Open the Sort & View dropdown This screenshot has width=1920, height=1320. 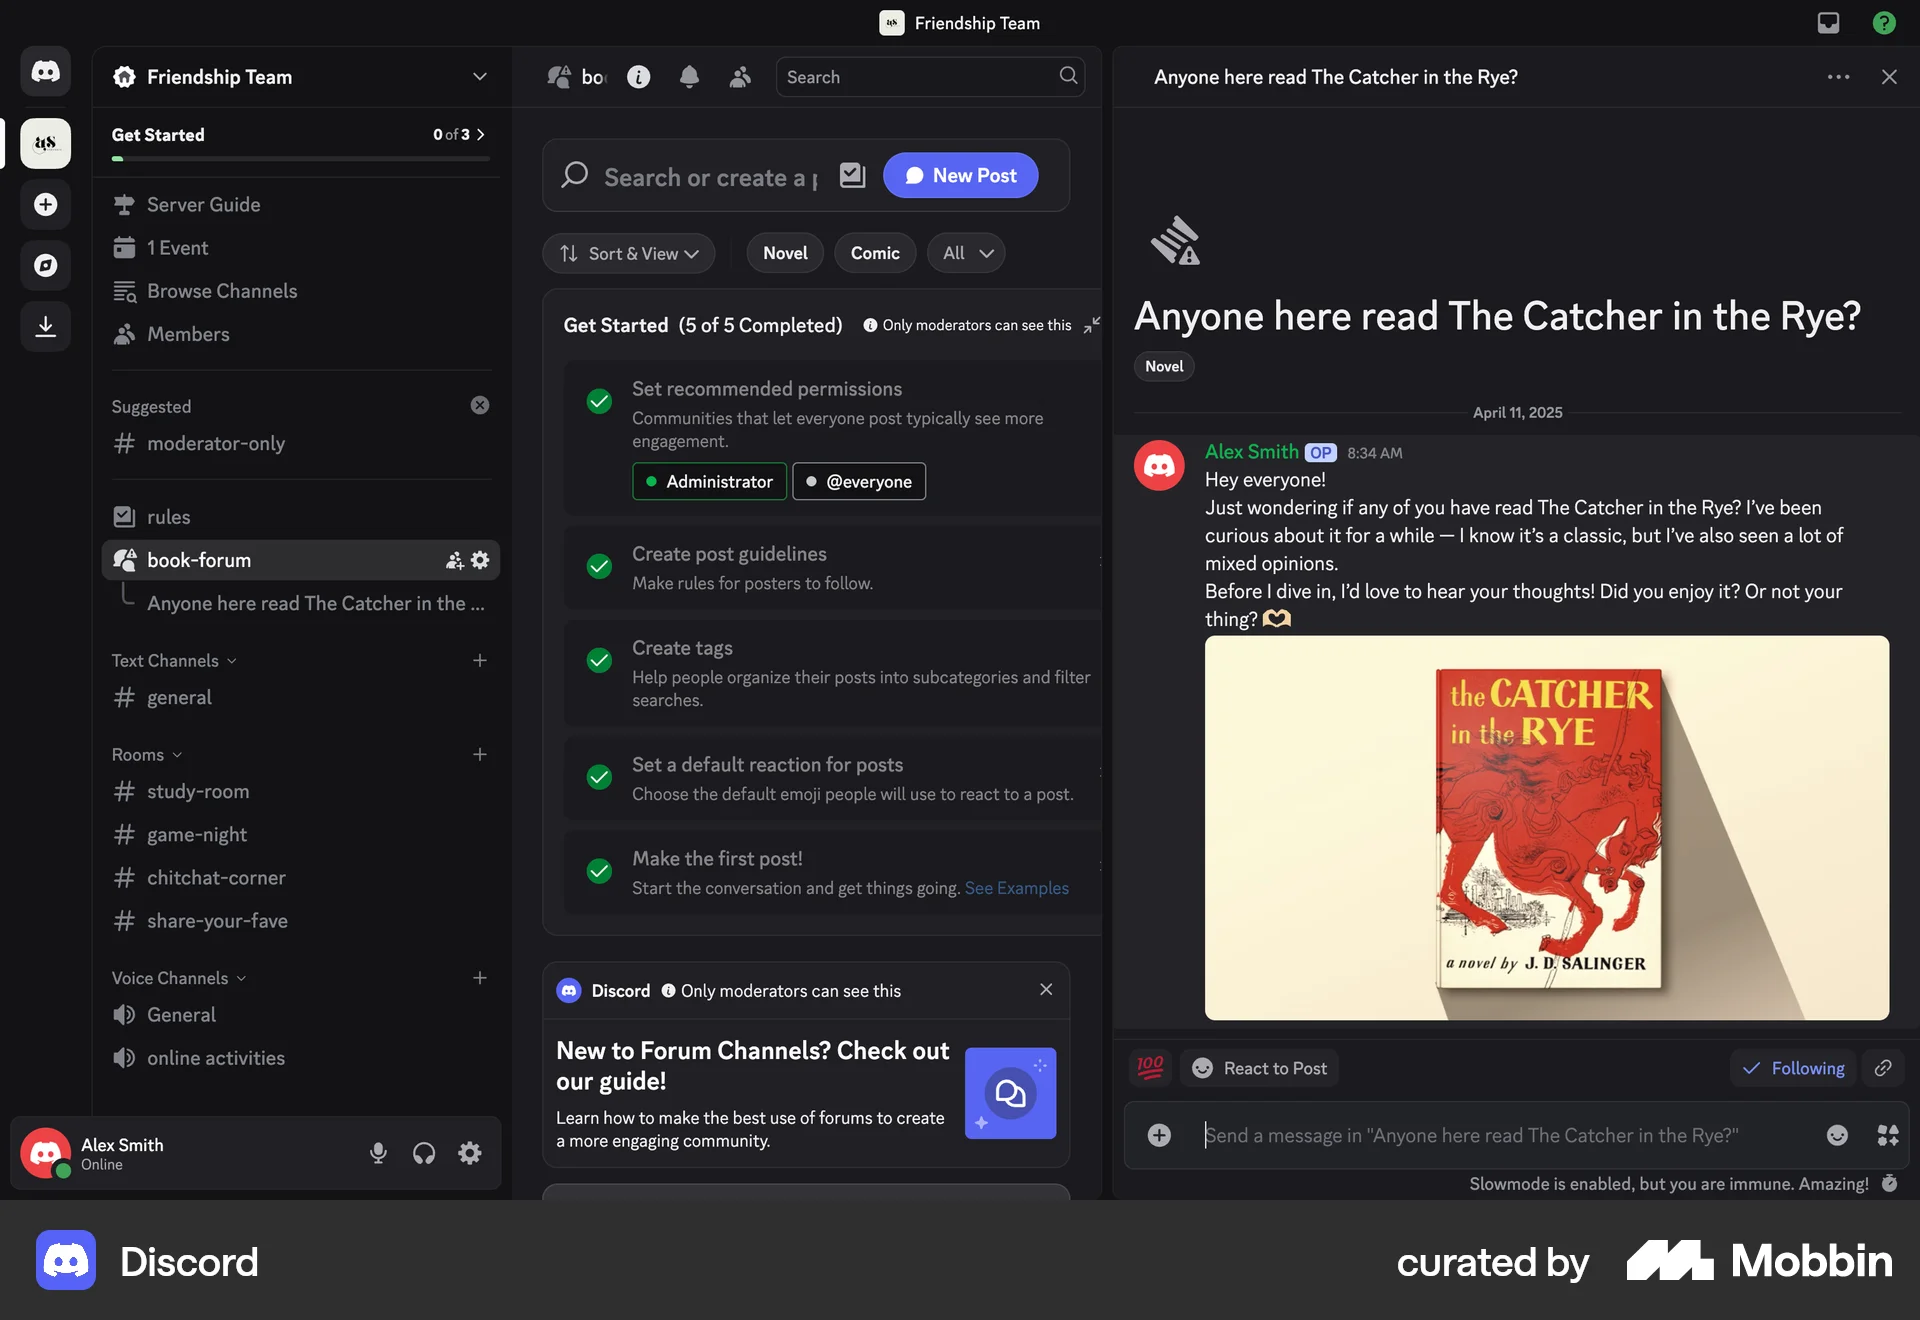coord(628,253)
